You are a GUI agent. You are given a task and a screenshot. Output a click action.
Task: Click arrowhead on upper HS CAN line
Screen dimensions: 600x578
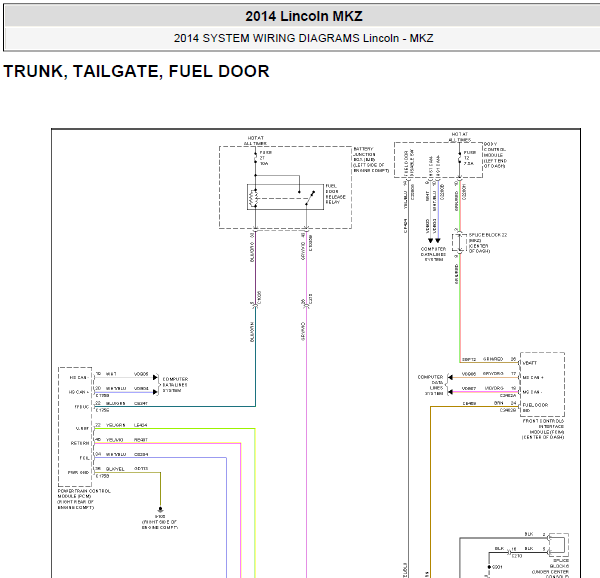click(155, 378)
